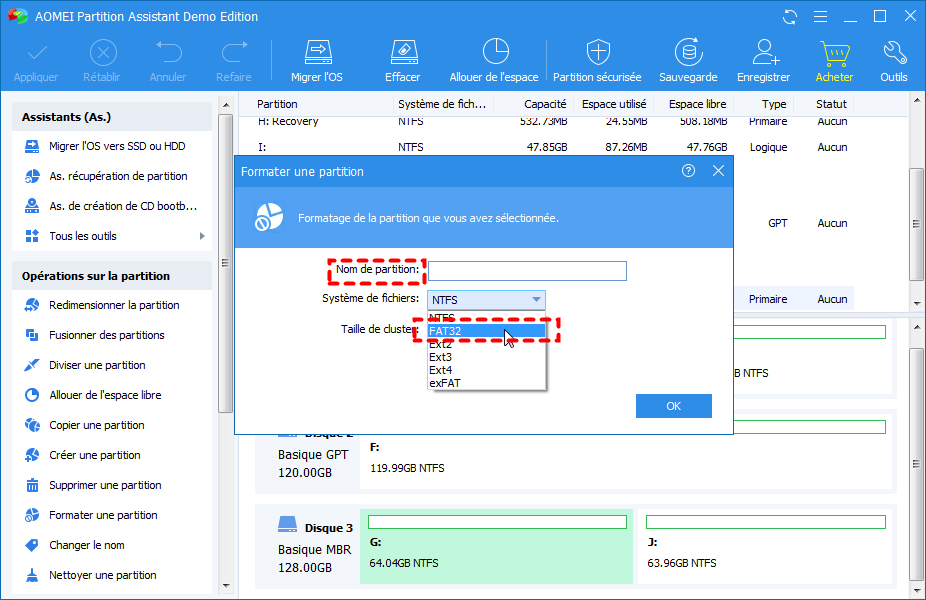Click the Acheter shopping cart icon
The image size is (926, 600).
(x=834, y=53)
